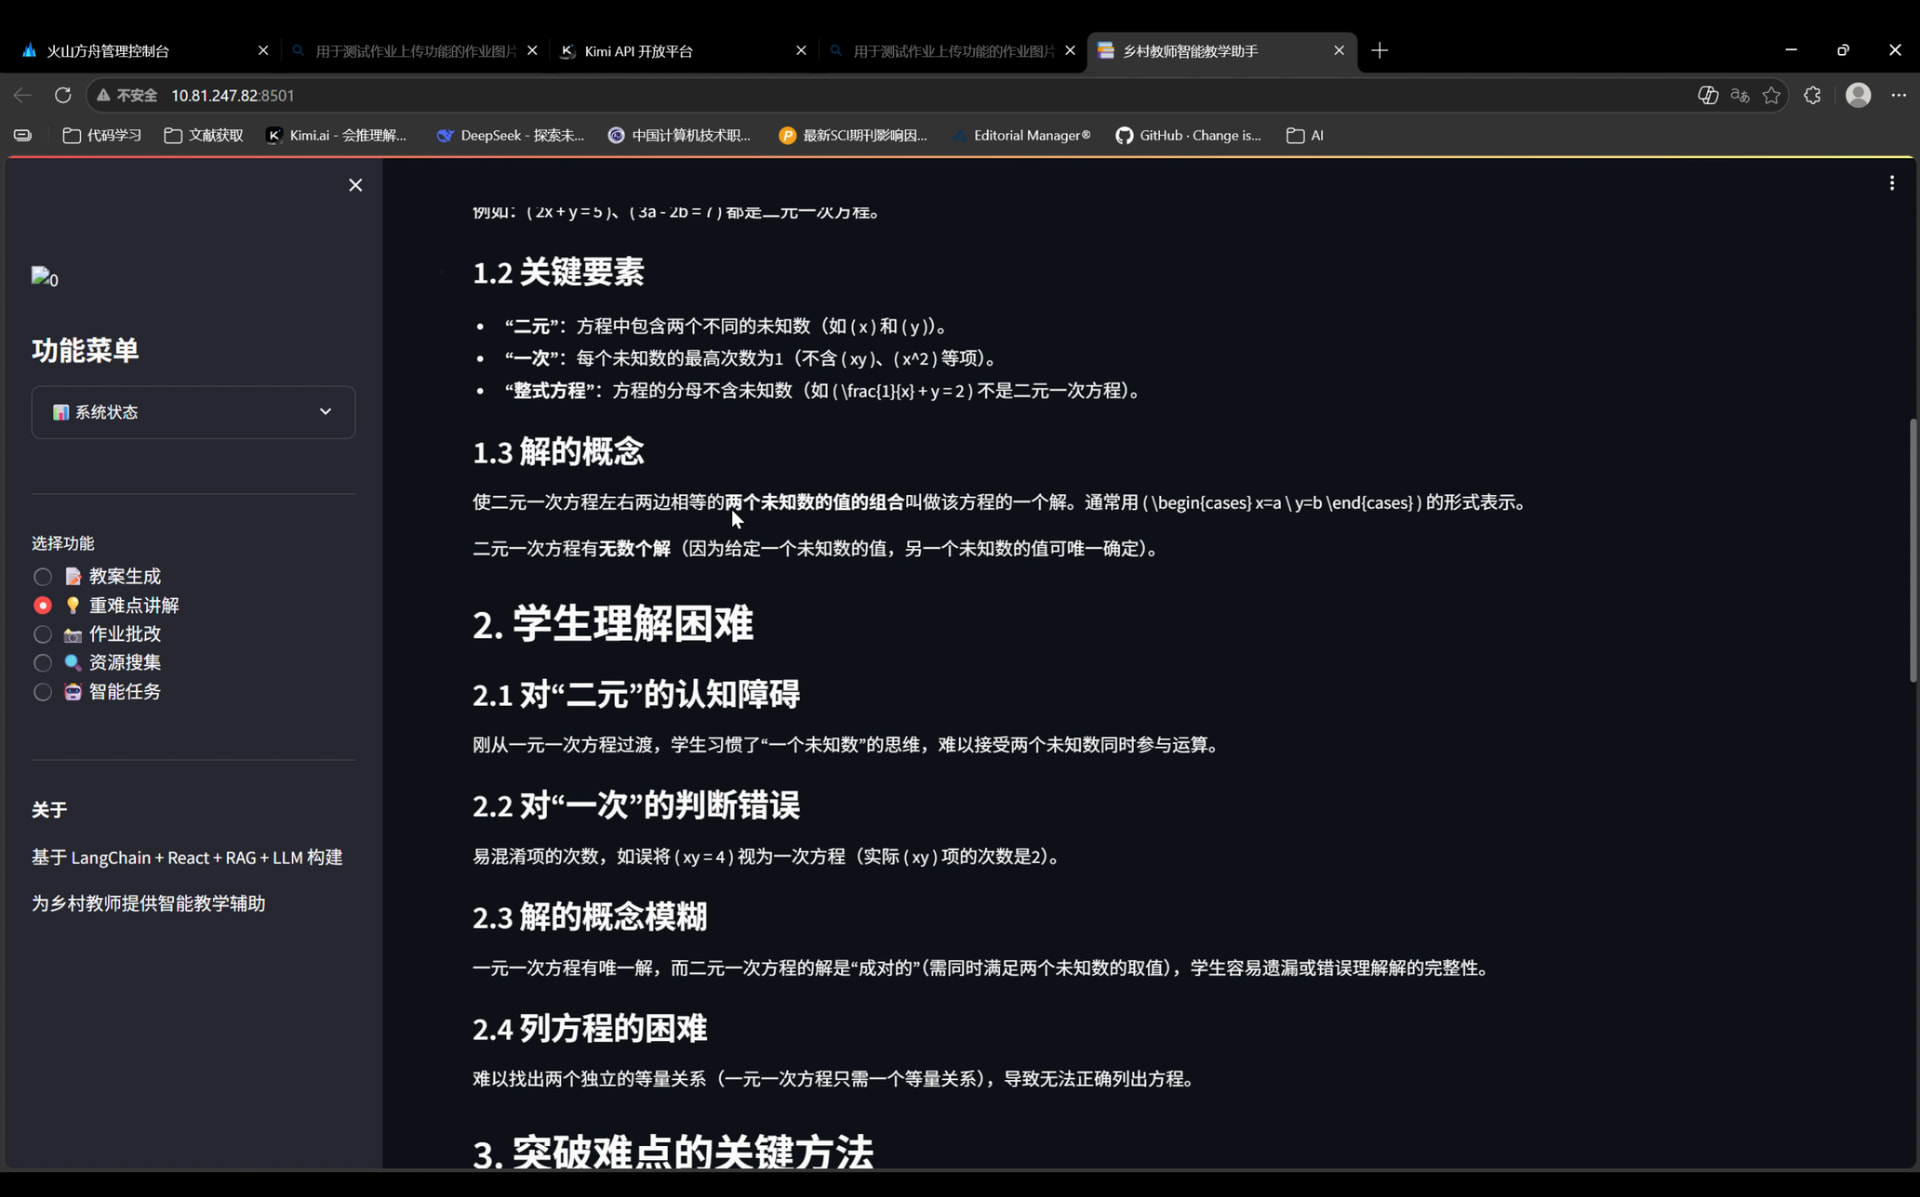The width and height of the screenshot is (1920, 1197).
Task: Open the user profile avatar icon
Action: click(1858, 95)
